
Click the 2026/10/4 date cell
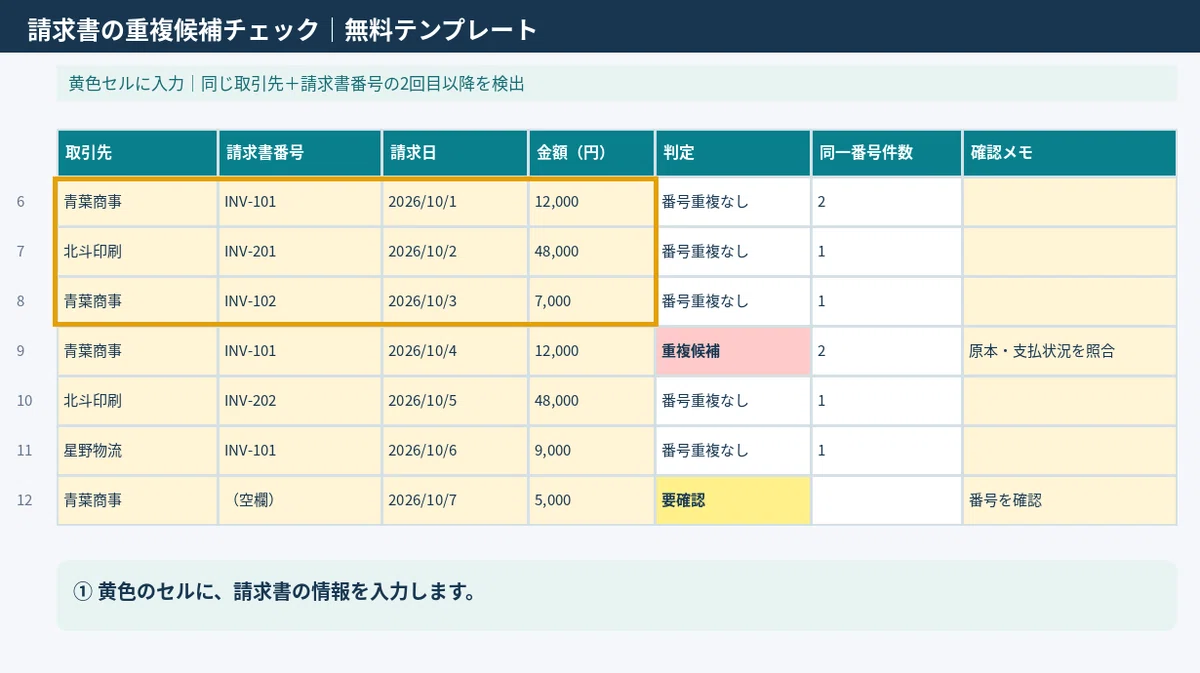[x=455, y=351]
